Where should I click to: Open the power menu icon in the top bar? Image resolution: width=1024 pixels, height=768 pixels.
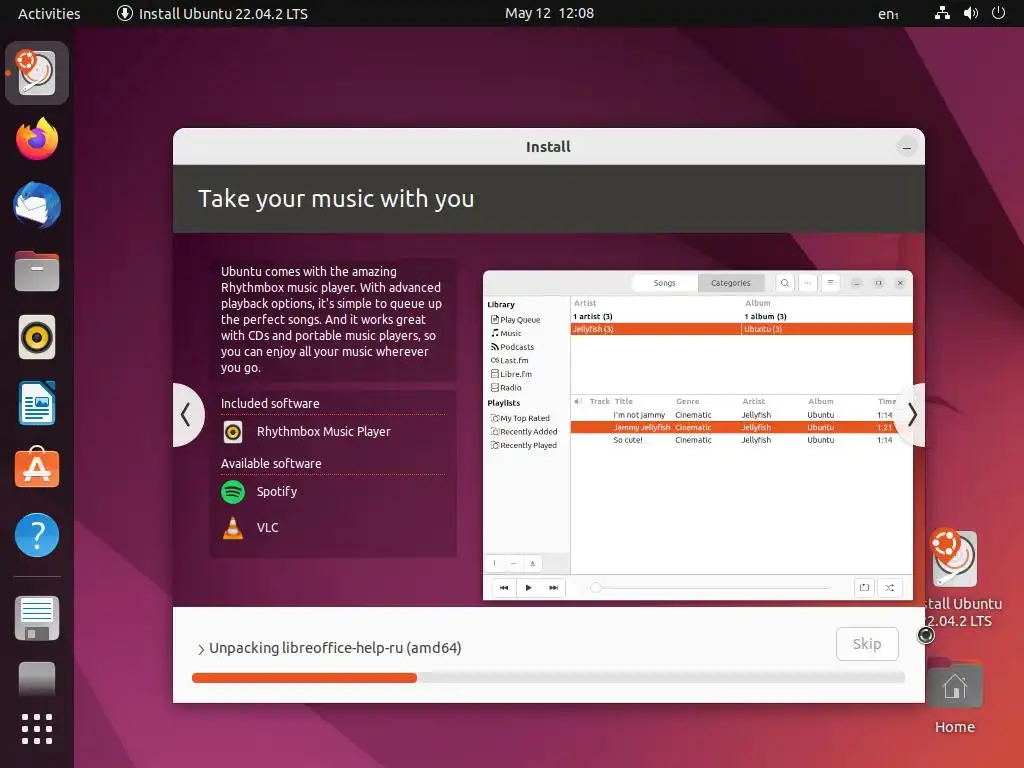pyautogui.click(x=998, y=13)
